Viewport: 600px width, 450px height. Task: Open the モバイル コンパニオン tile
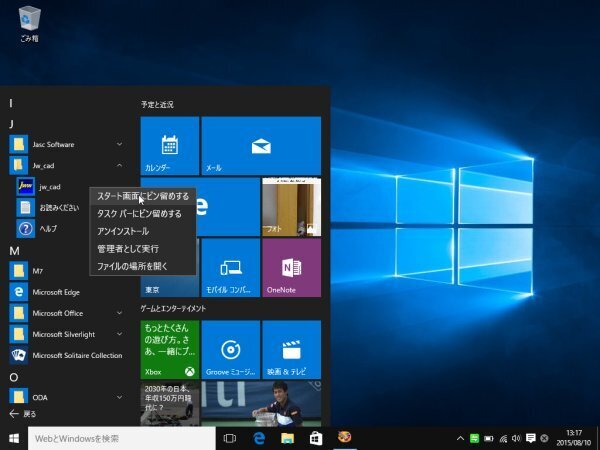tap(231, 267)
